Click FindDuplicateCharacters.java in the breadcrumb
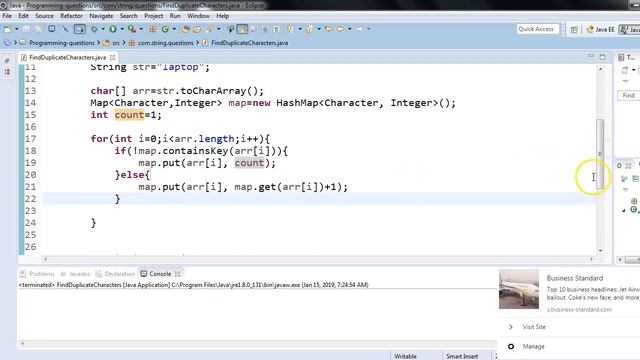 click(x=249, y=43)
